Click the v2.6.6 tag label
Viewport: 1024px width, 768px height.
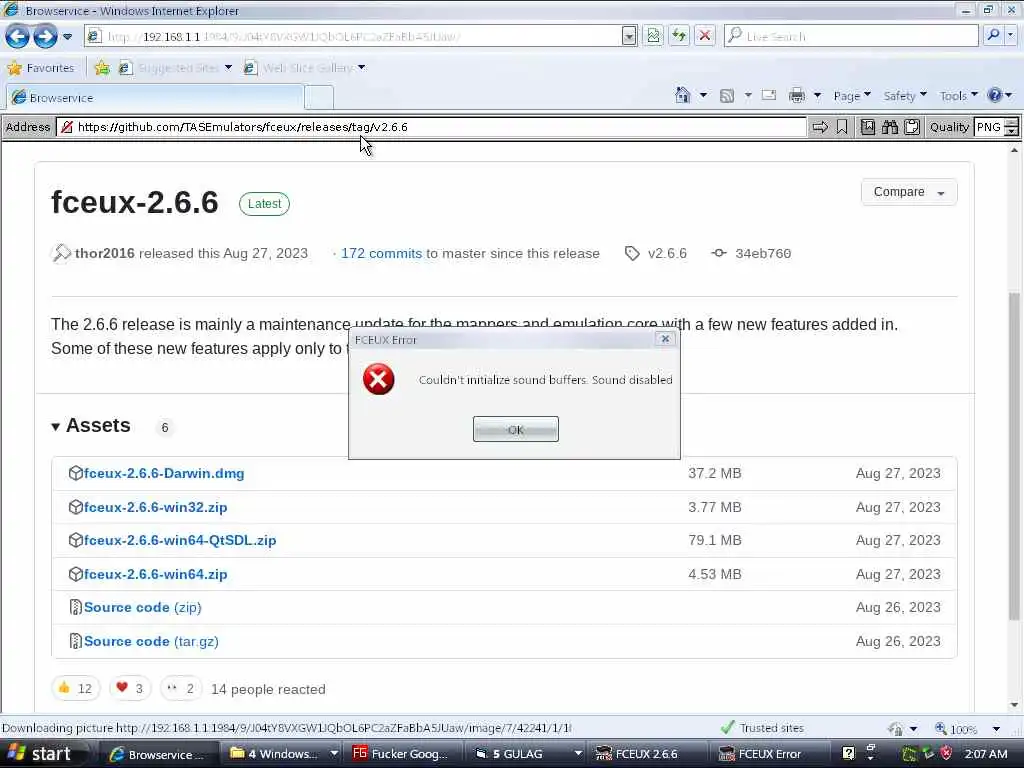[x=667, y=253]
